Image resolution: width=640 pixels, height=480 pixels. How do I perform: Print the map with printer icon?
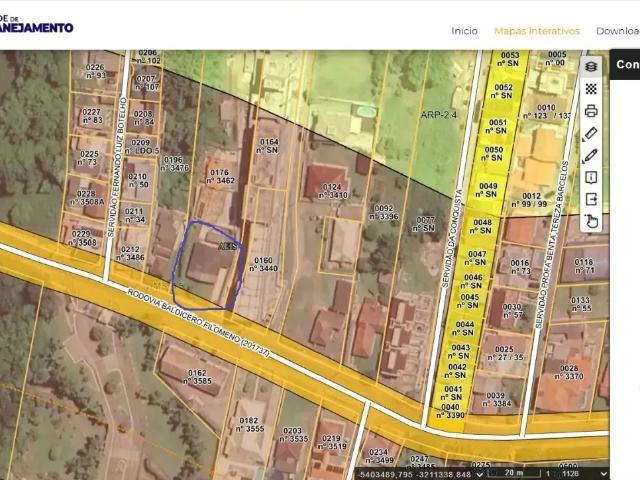[x=591, y=111]
